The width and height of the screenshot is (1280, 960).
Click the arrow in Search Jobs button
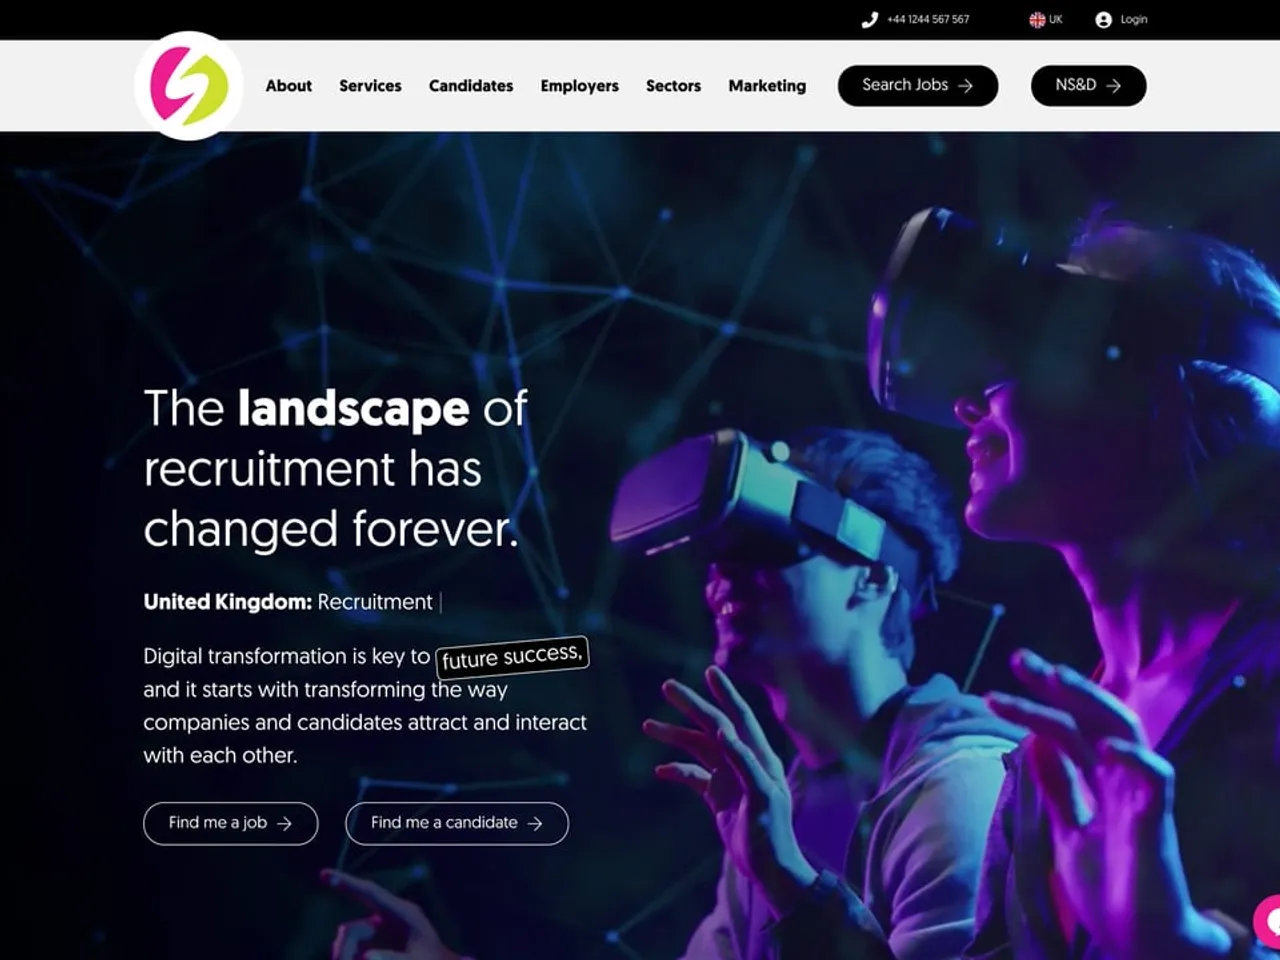965,86
